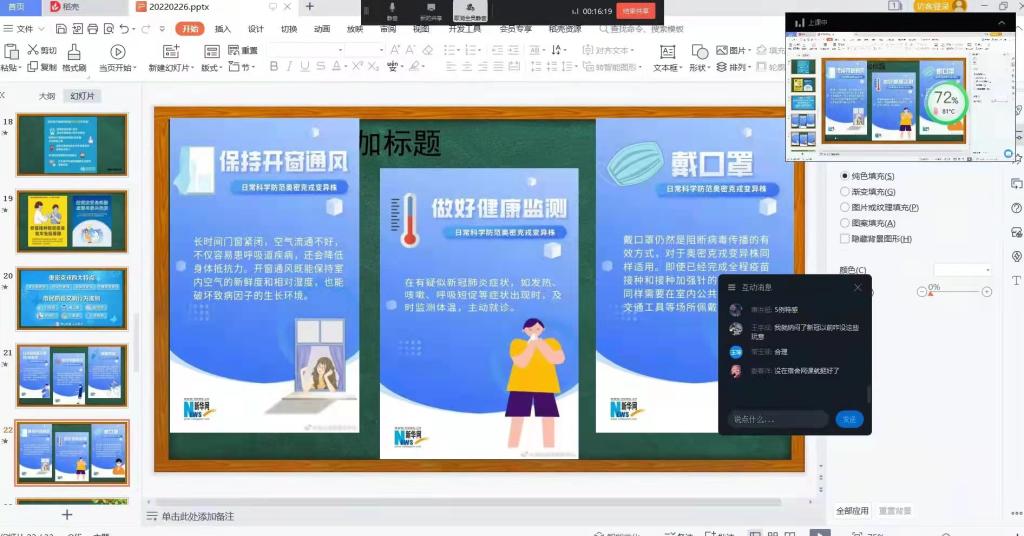Screen dimensions: 1024x536
Task: Open the fill color (颜色) dropdown
Action: [x=962, y=270]
